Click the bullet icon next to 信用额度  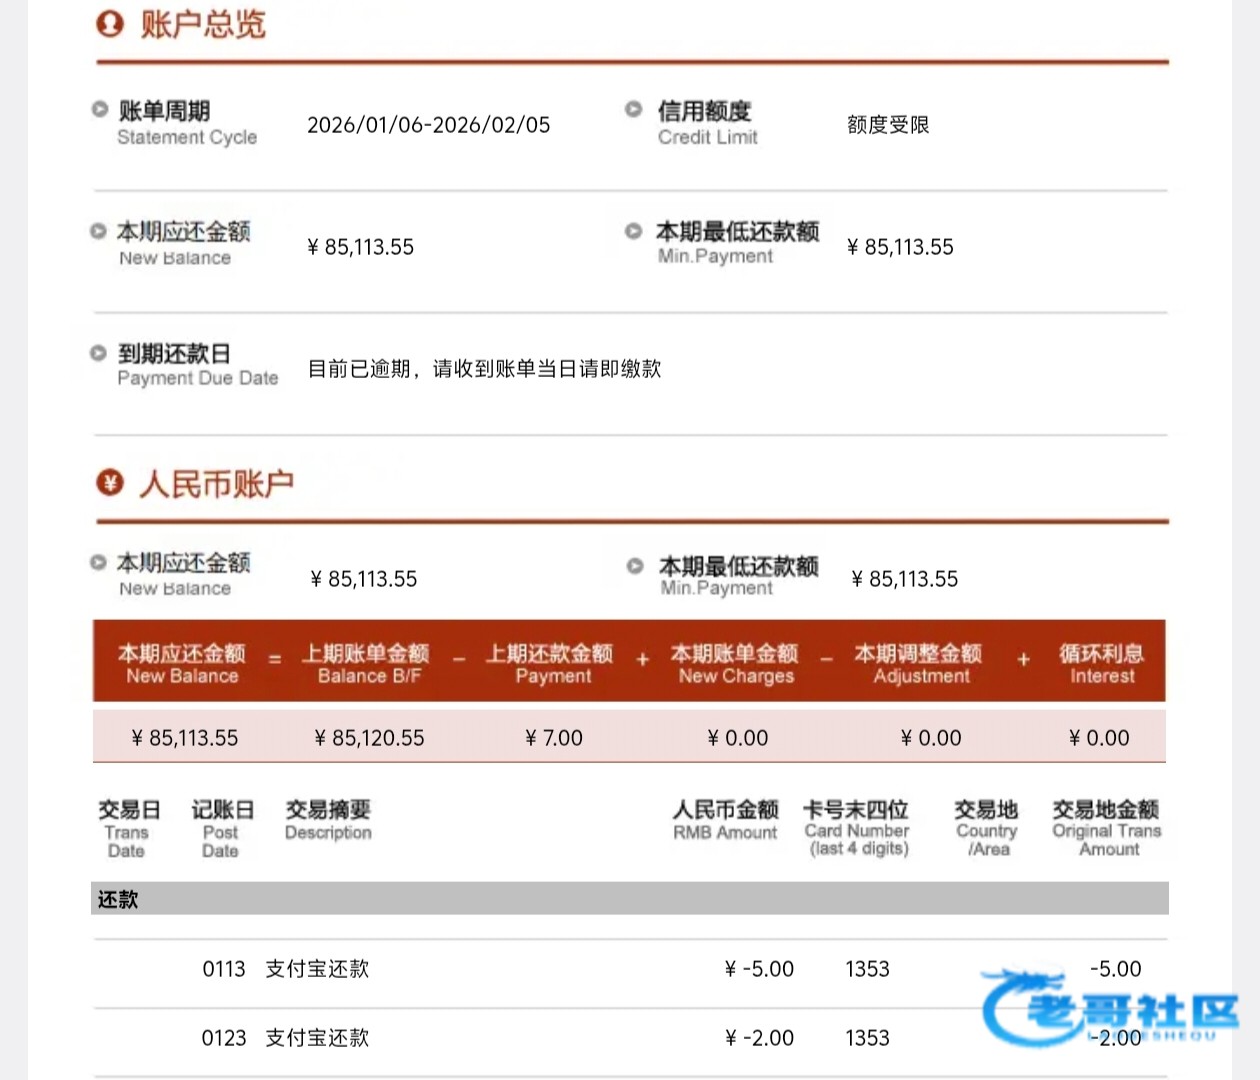[x=633, y=110]
